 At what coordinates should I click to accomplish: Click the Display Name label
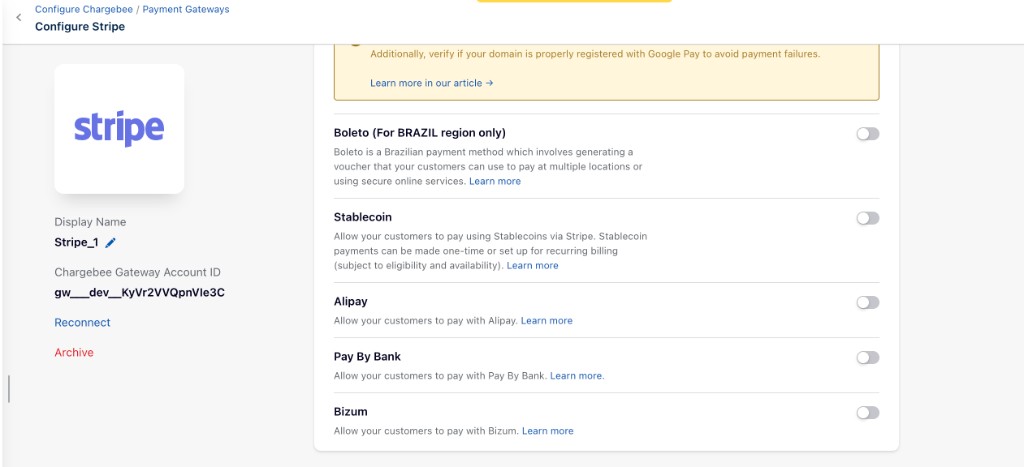point(90,222)
